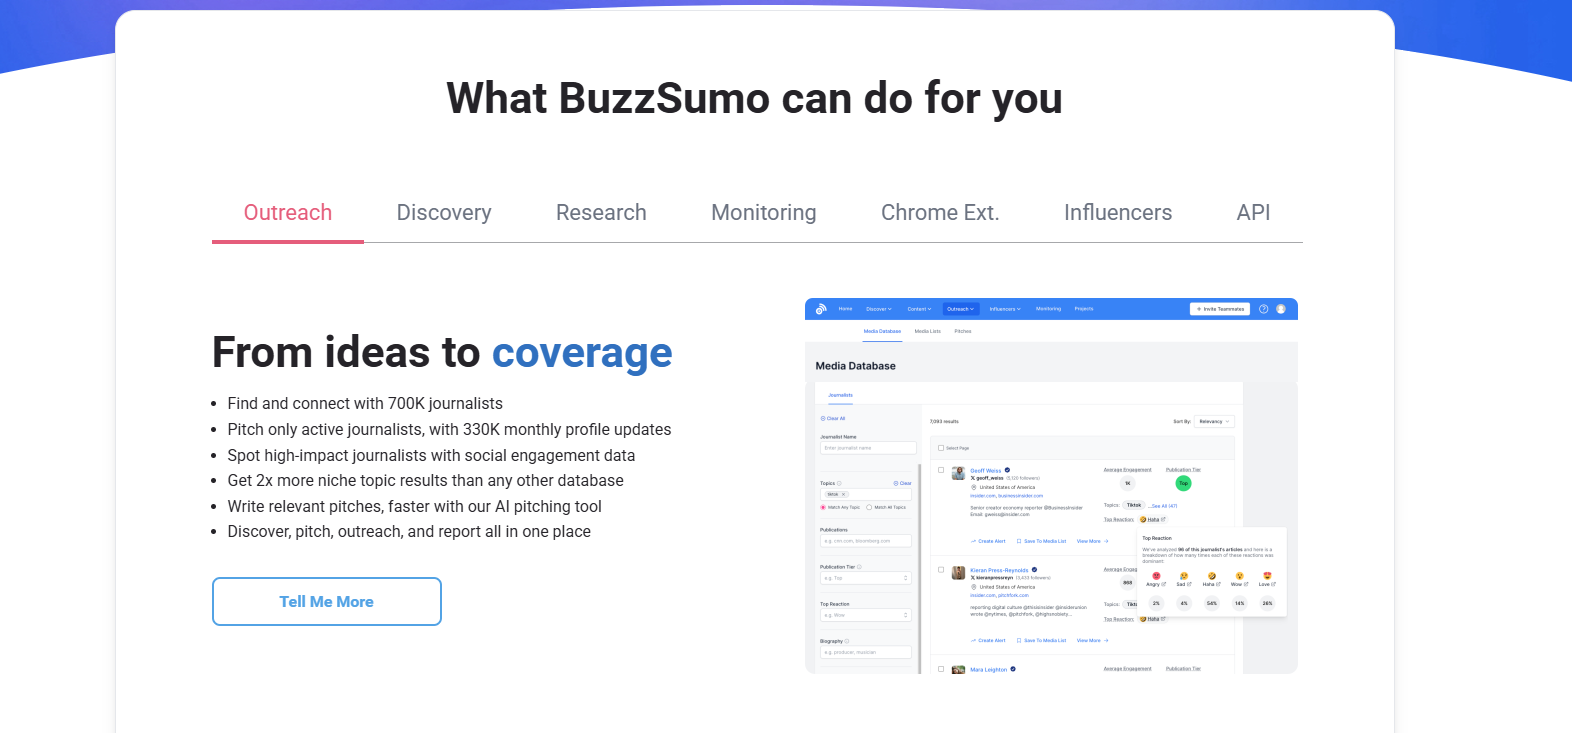Click Haha reaction emoji in preview popup
This screenshot has width=1572, height=733.
(x=1211, y=576)
